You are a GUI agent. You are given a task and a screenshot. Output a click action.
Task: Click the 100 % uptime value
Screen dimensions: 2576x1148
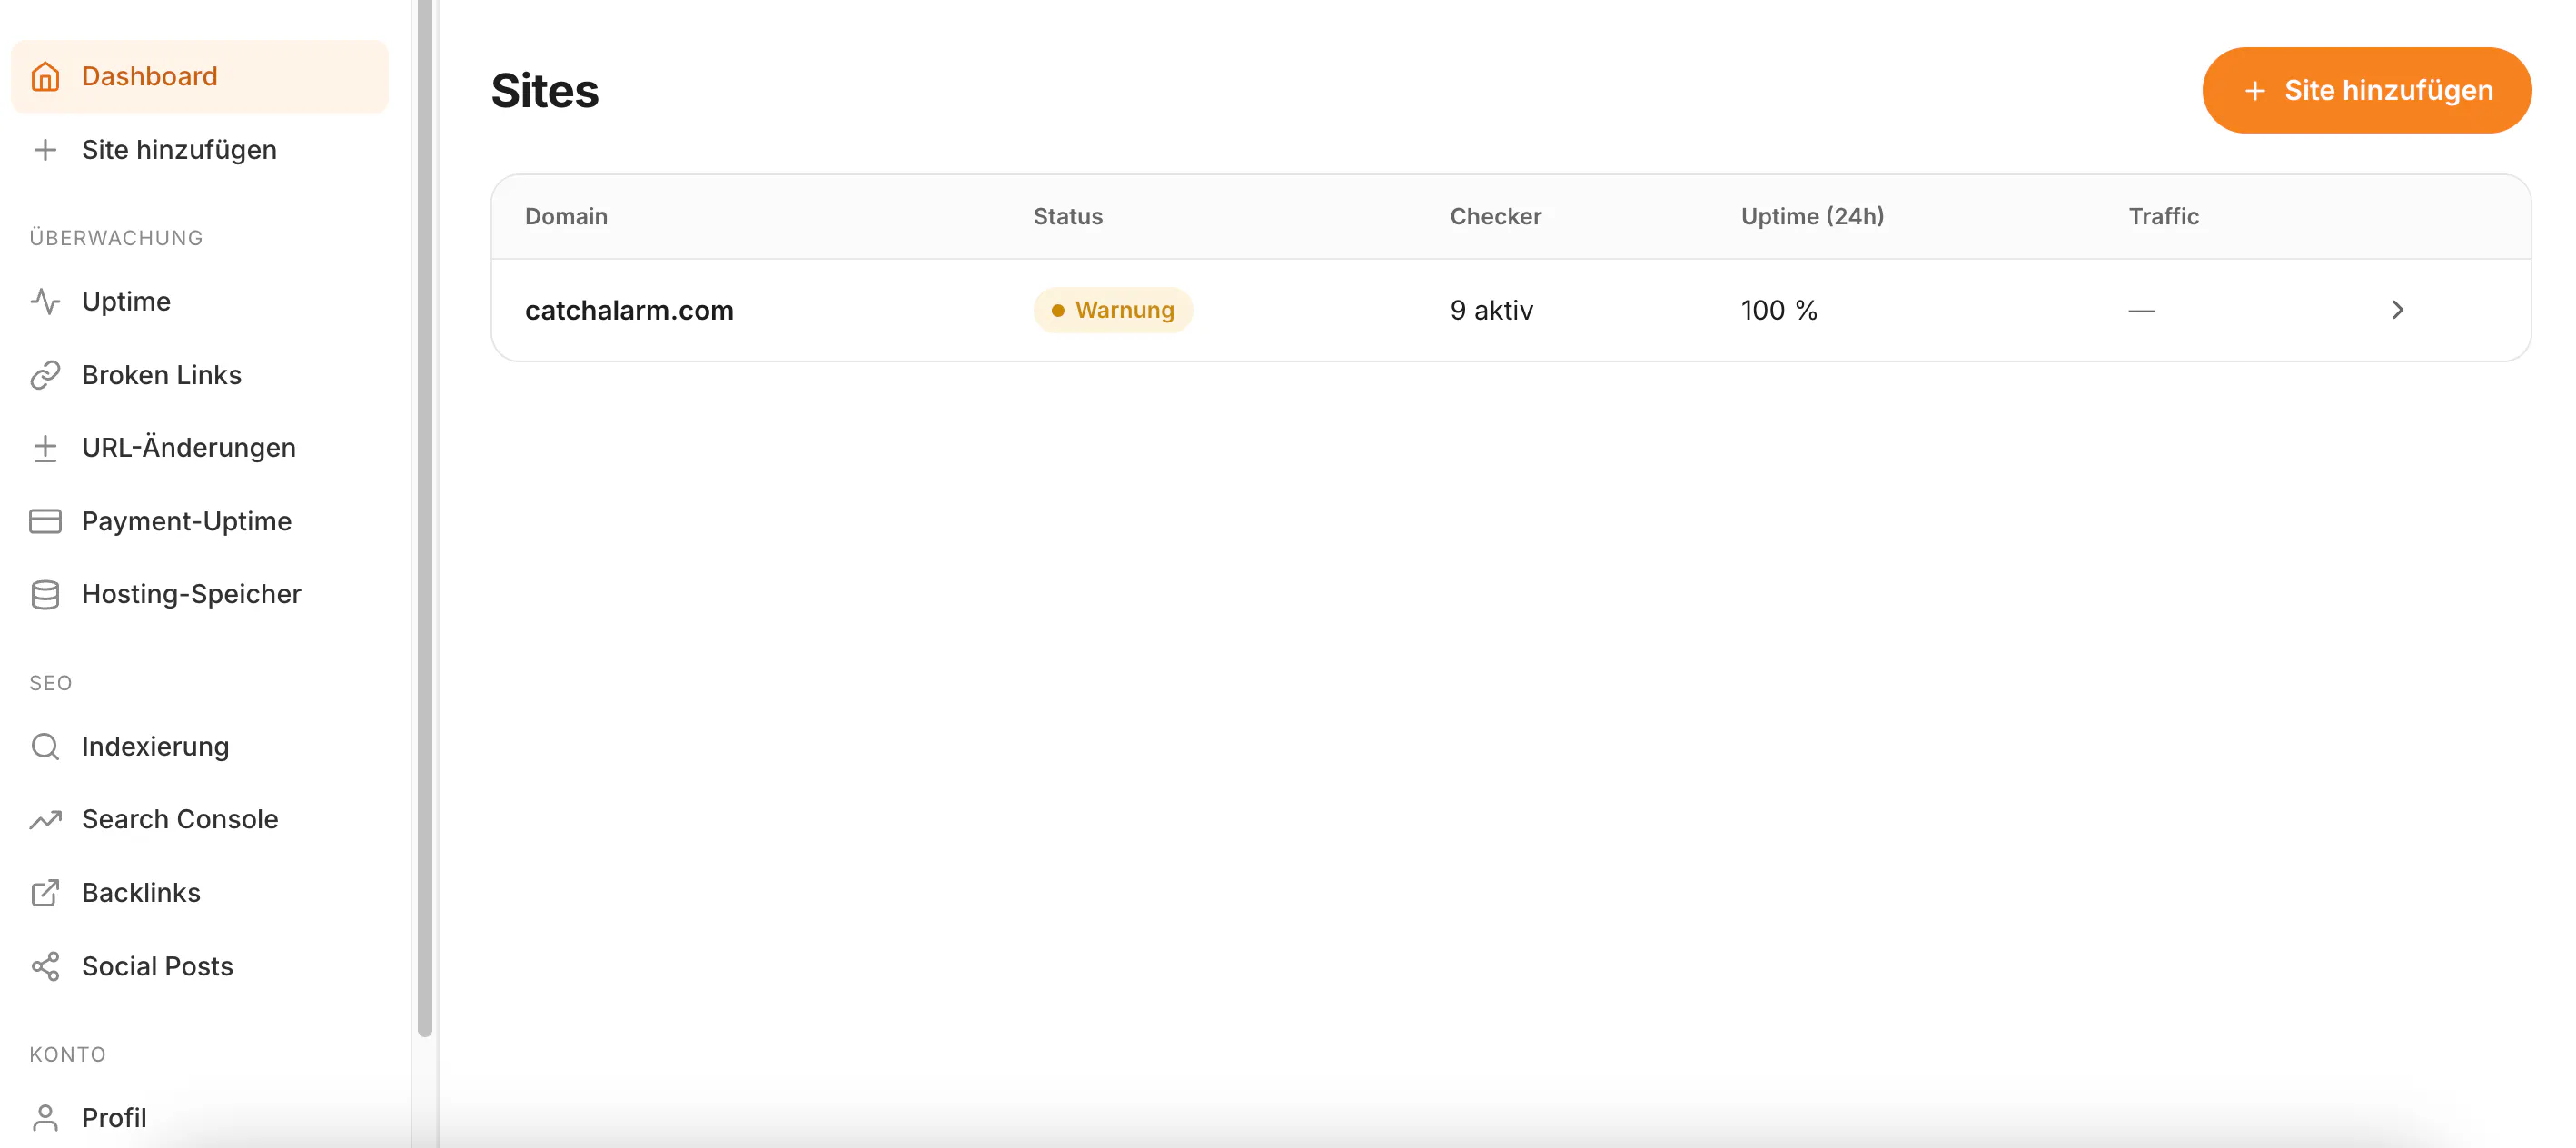coord(1779,310)
